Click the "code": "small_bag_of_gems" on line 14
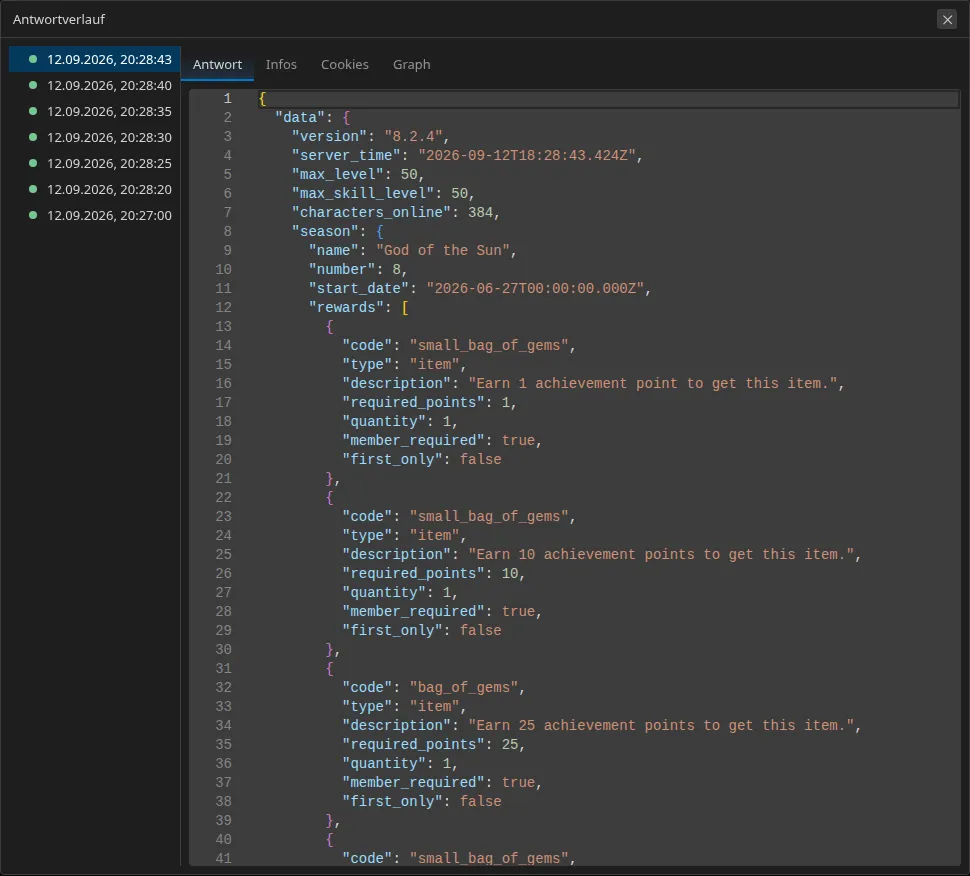Screen dimensions: 970x876 pyautogui.click(x=460, y=345)
